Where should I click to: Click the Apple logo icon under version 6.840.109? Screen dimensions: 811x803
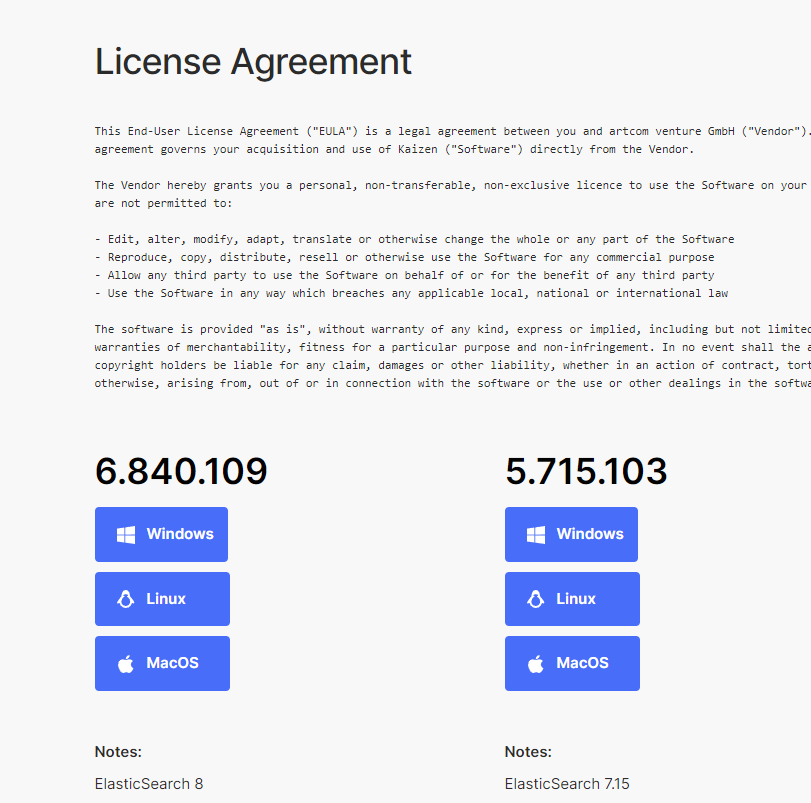tap(125, 663)
